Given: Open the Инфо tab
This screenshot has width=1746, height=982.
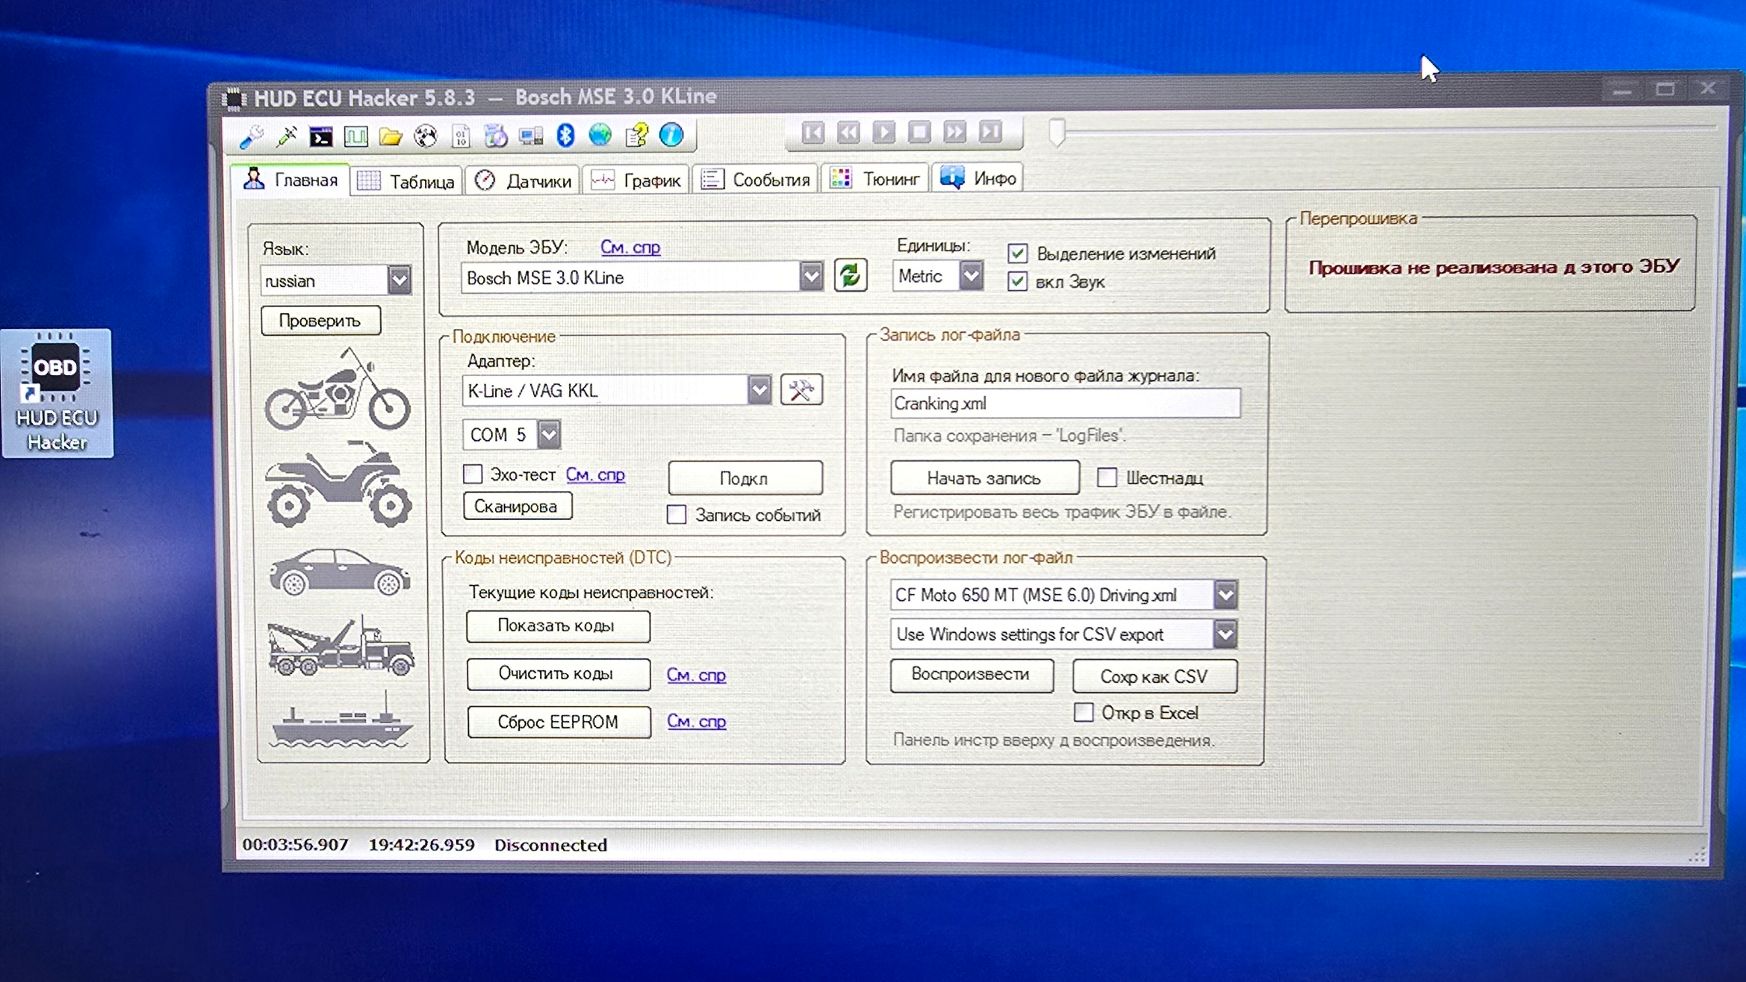Looking at the screenshot, I should (x=978, y=178).
